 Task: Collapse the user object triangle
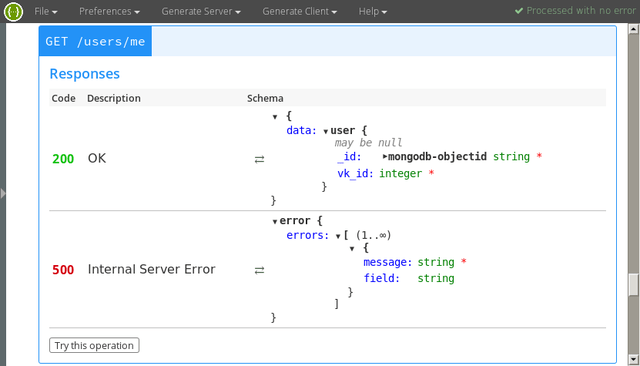click(326, 131)
